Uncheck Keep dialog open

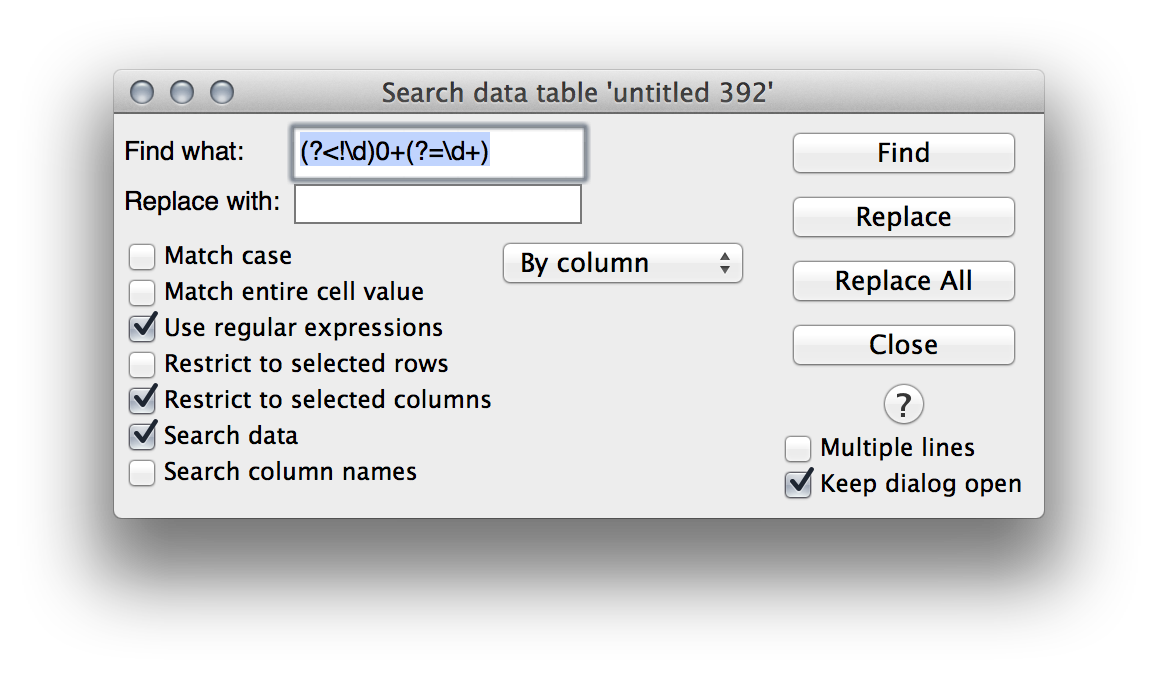click(x=798, y=485)
